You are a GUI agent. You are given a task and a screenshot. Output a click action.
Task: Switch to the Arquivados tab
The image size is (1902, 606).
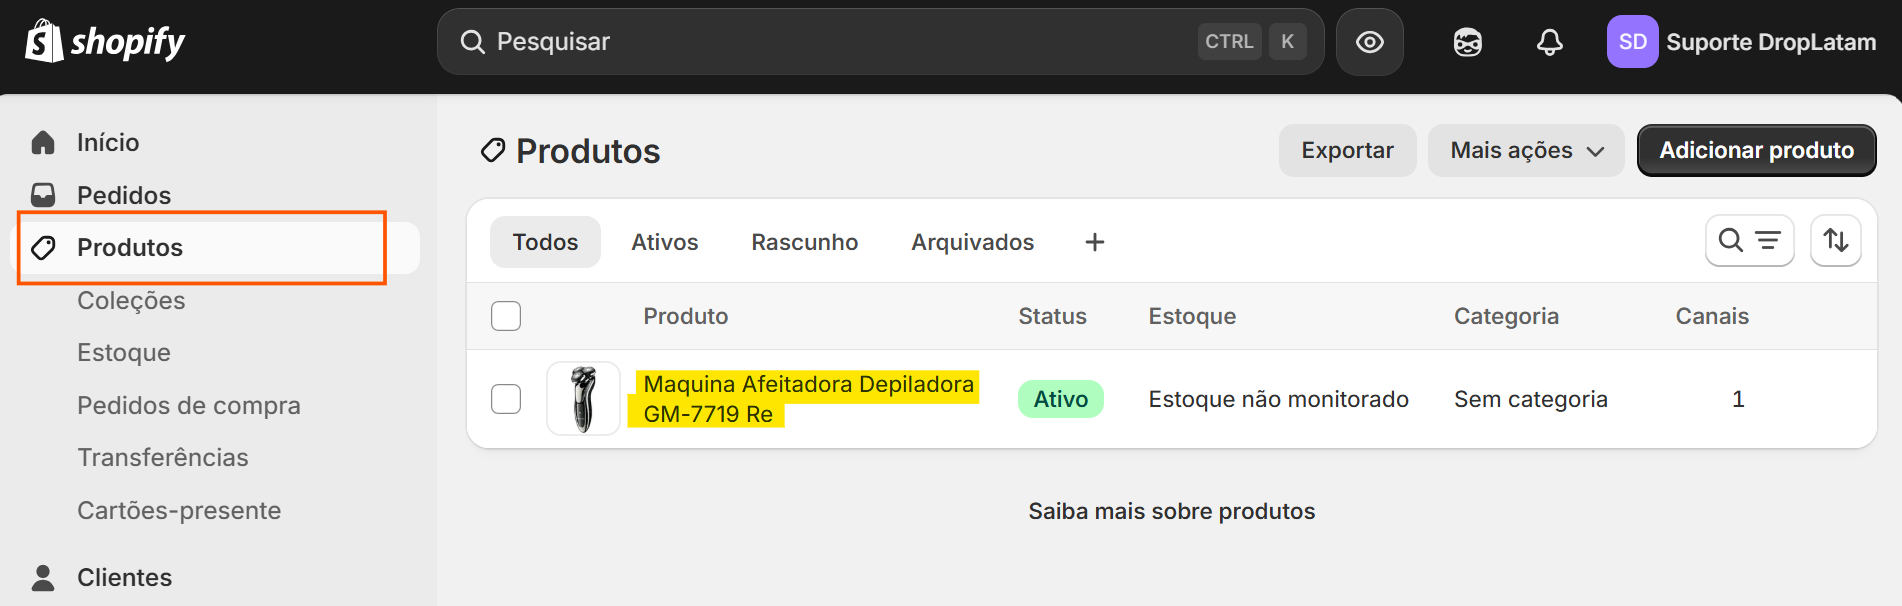pyautogui.click(x=972, y=242)
